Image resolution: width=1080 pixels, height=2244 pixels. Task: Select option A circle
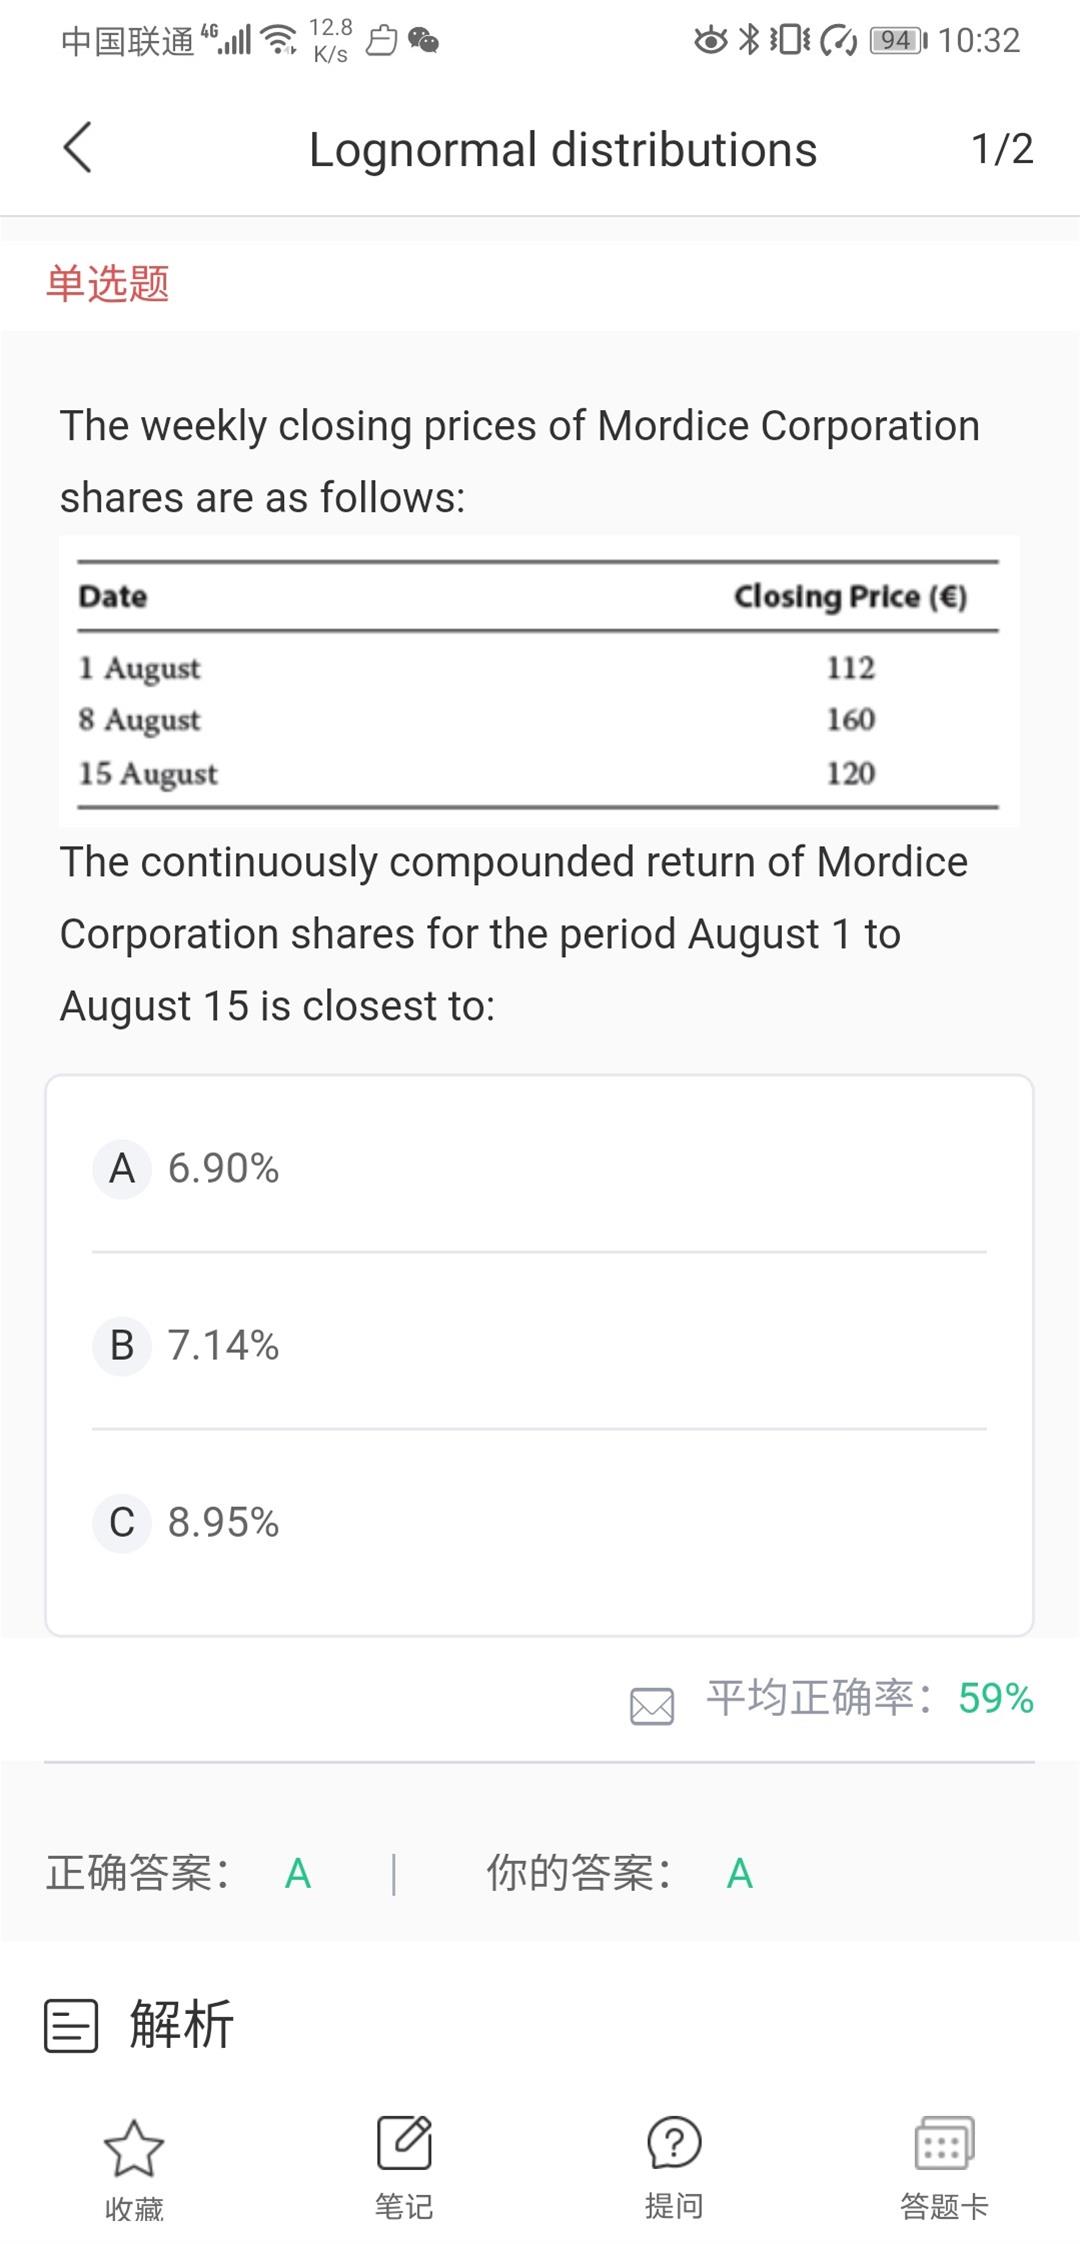click(x=122, y=1168)
